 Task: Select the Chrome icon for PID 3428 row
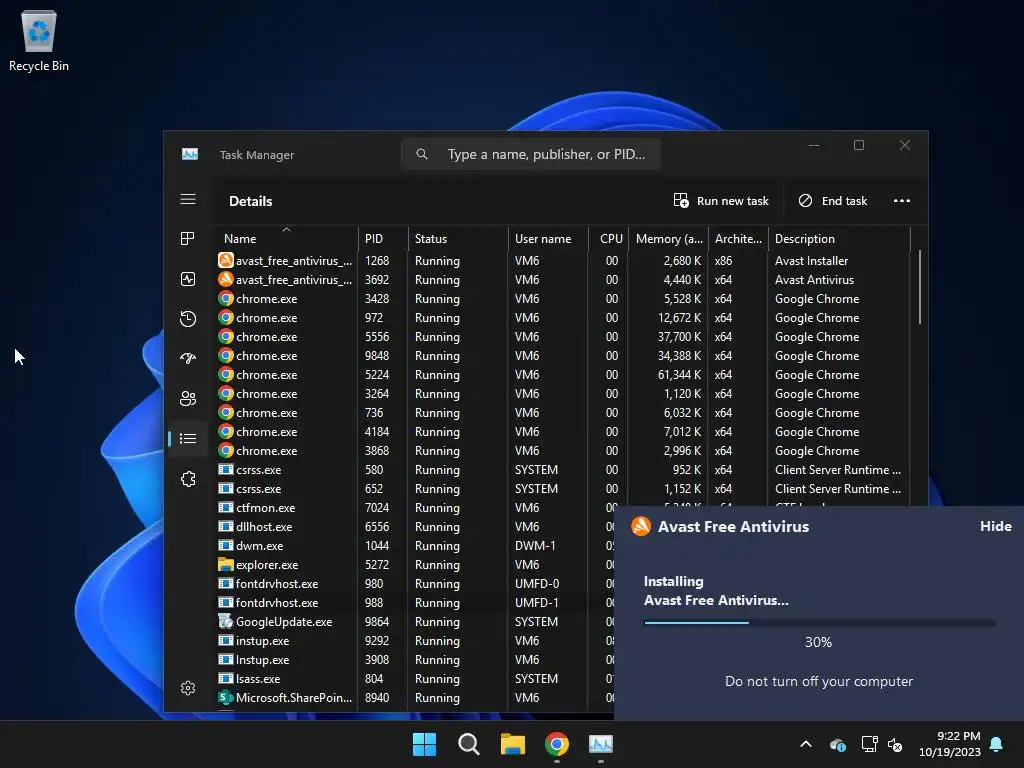pos(226,298)
